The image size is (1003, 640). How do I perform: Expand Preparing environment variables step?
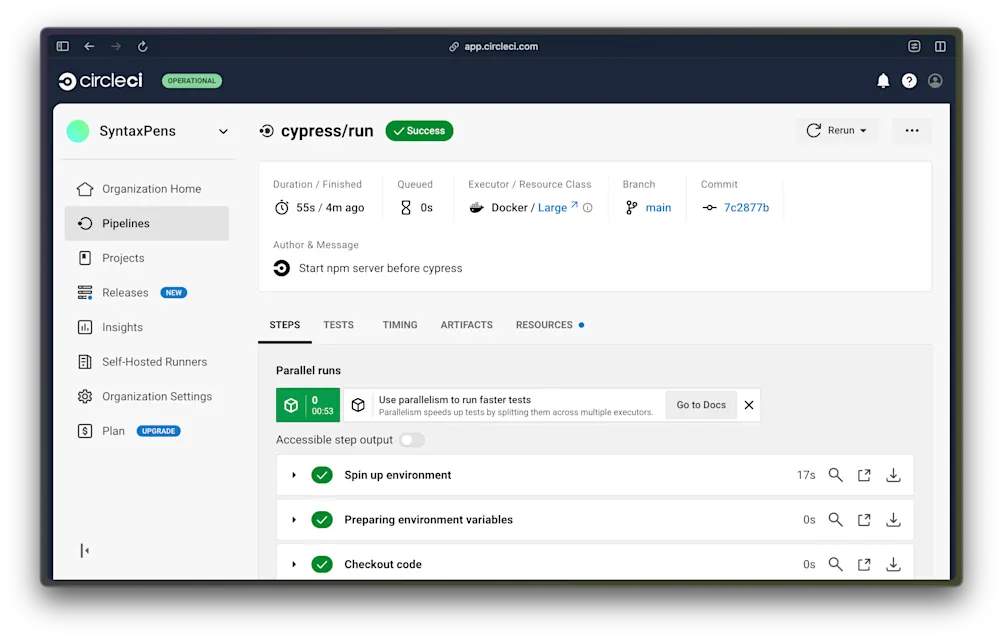tap(294, 520)
